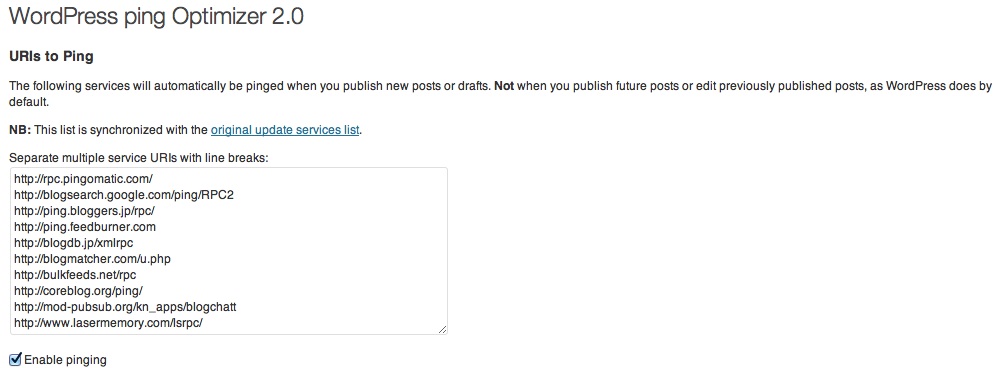Click the 'The following services' description sentence

500,94
